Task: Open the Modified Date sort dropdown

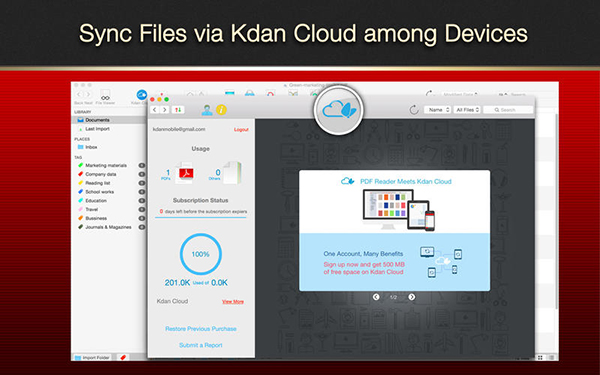Action: tap(460, 94)
